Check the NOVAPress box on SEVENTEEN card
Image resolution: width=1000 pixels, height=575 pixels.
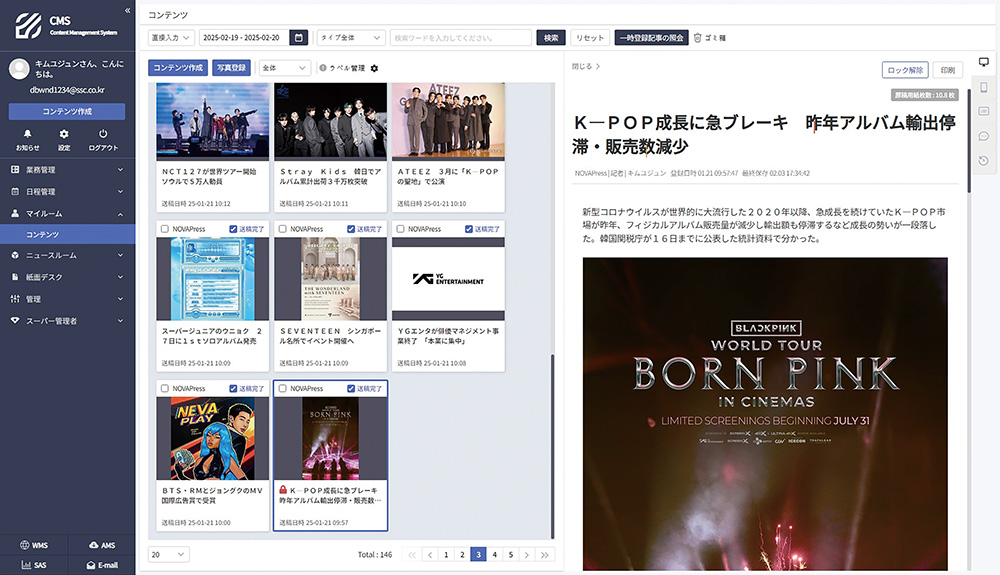(283, 229)
